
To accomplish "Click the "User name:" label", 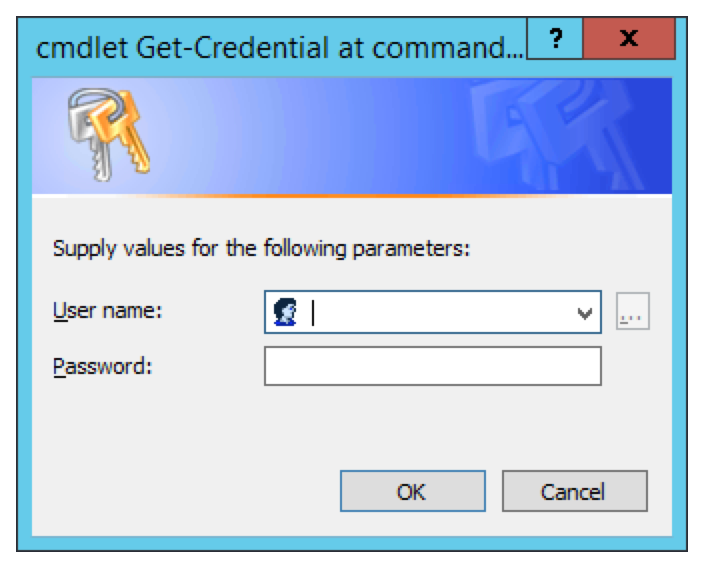I will (x=107, y=311).
